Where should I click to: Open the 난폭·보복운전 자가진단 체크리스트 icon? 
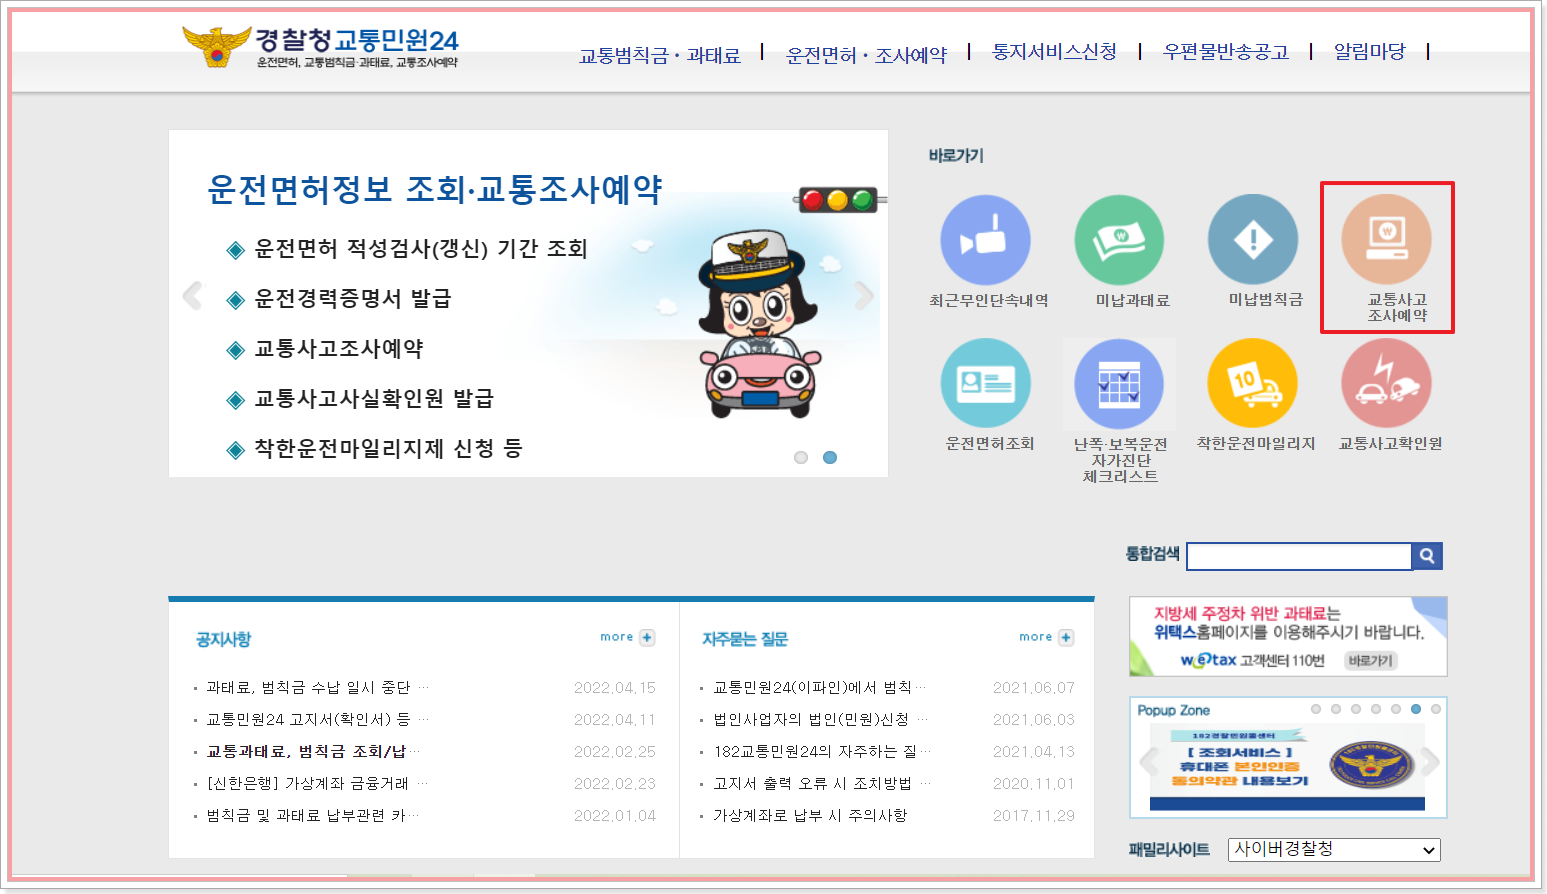pos(1120,383)
